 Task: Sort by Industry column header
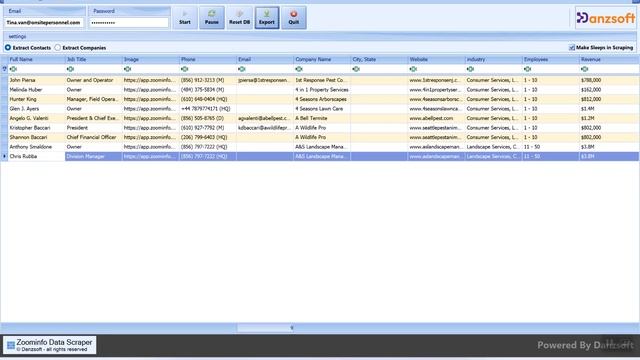(493, 60)
